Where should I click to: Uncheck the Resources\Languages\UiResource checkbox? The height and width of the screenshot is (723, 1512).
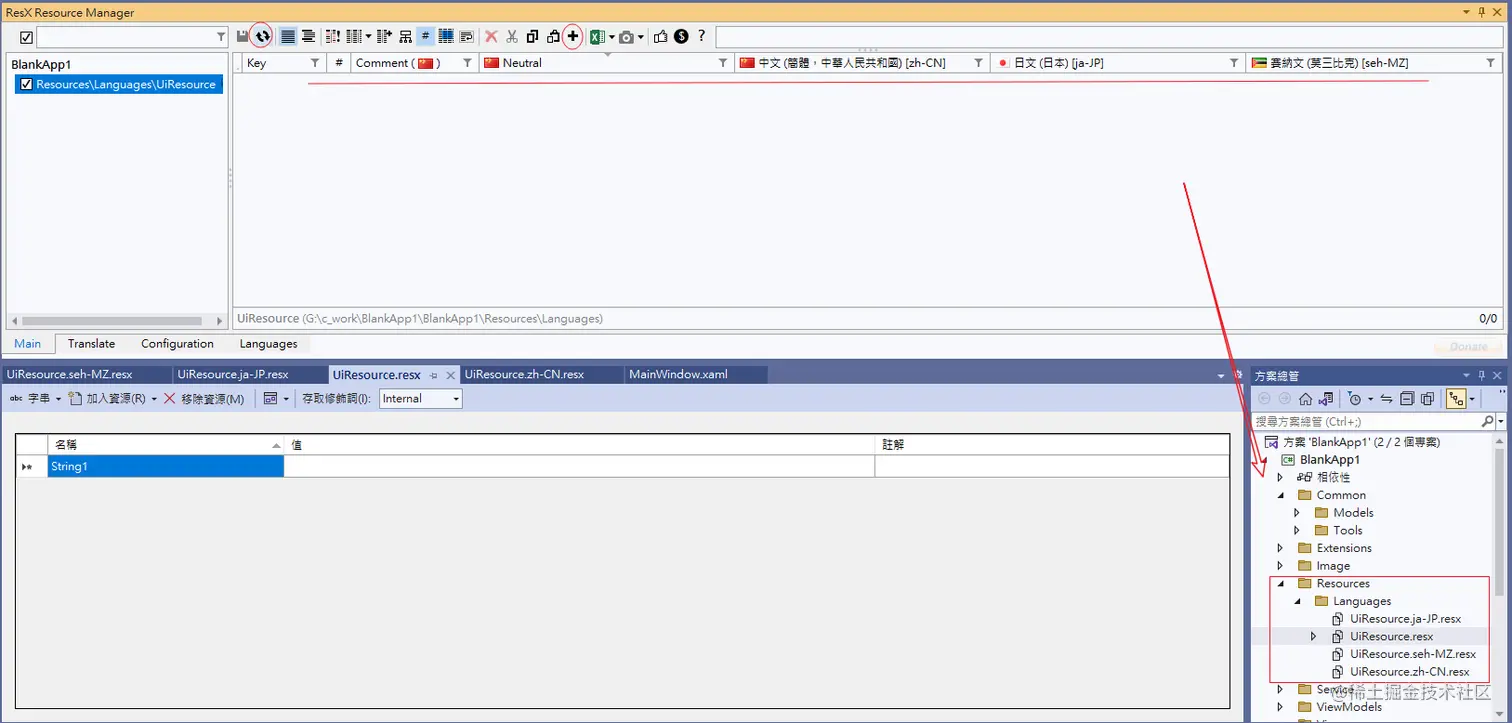click(26, 85)
